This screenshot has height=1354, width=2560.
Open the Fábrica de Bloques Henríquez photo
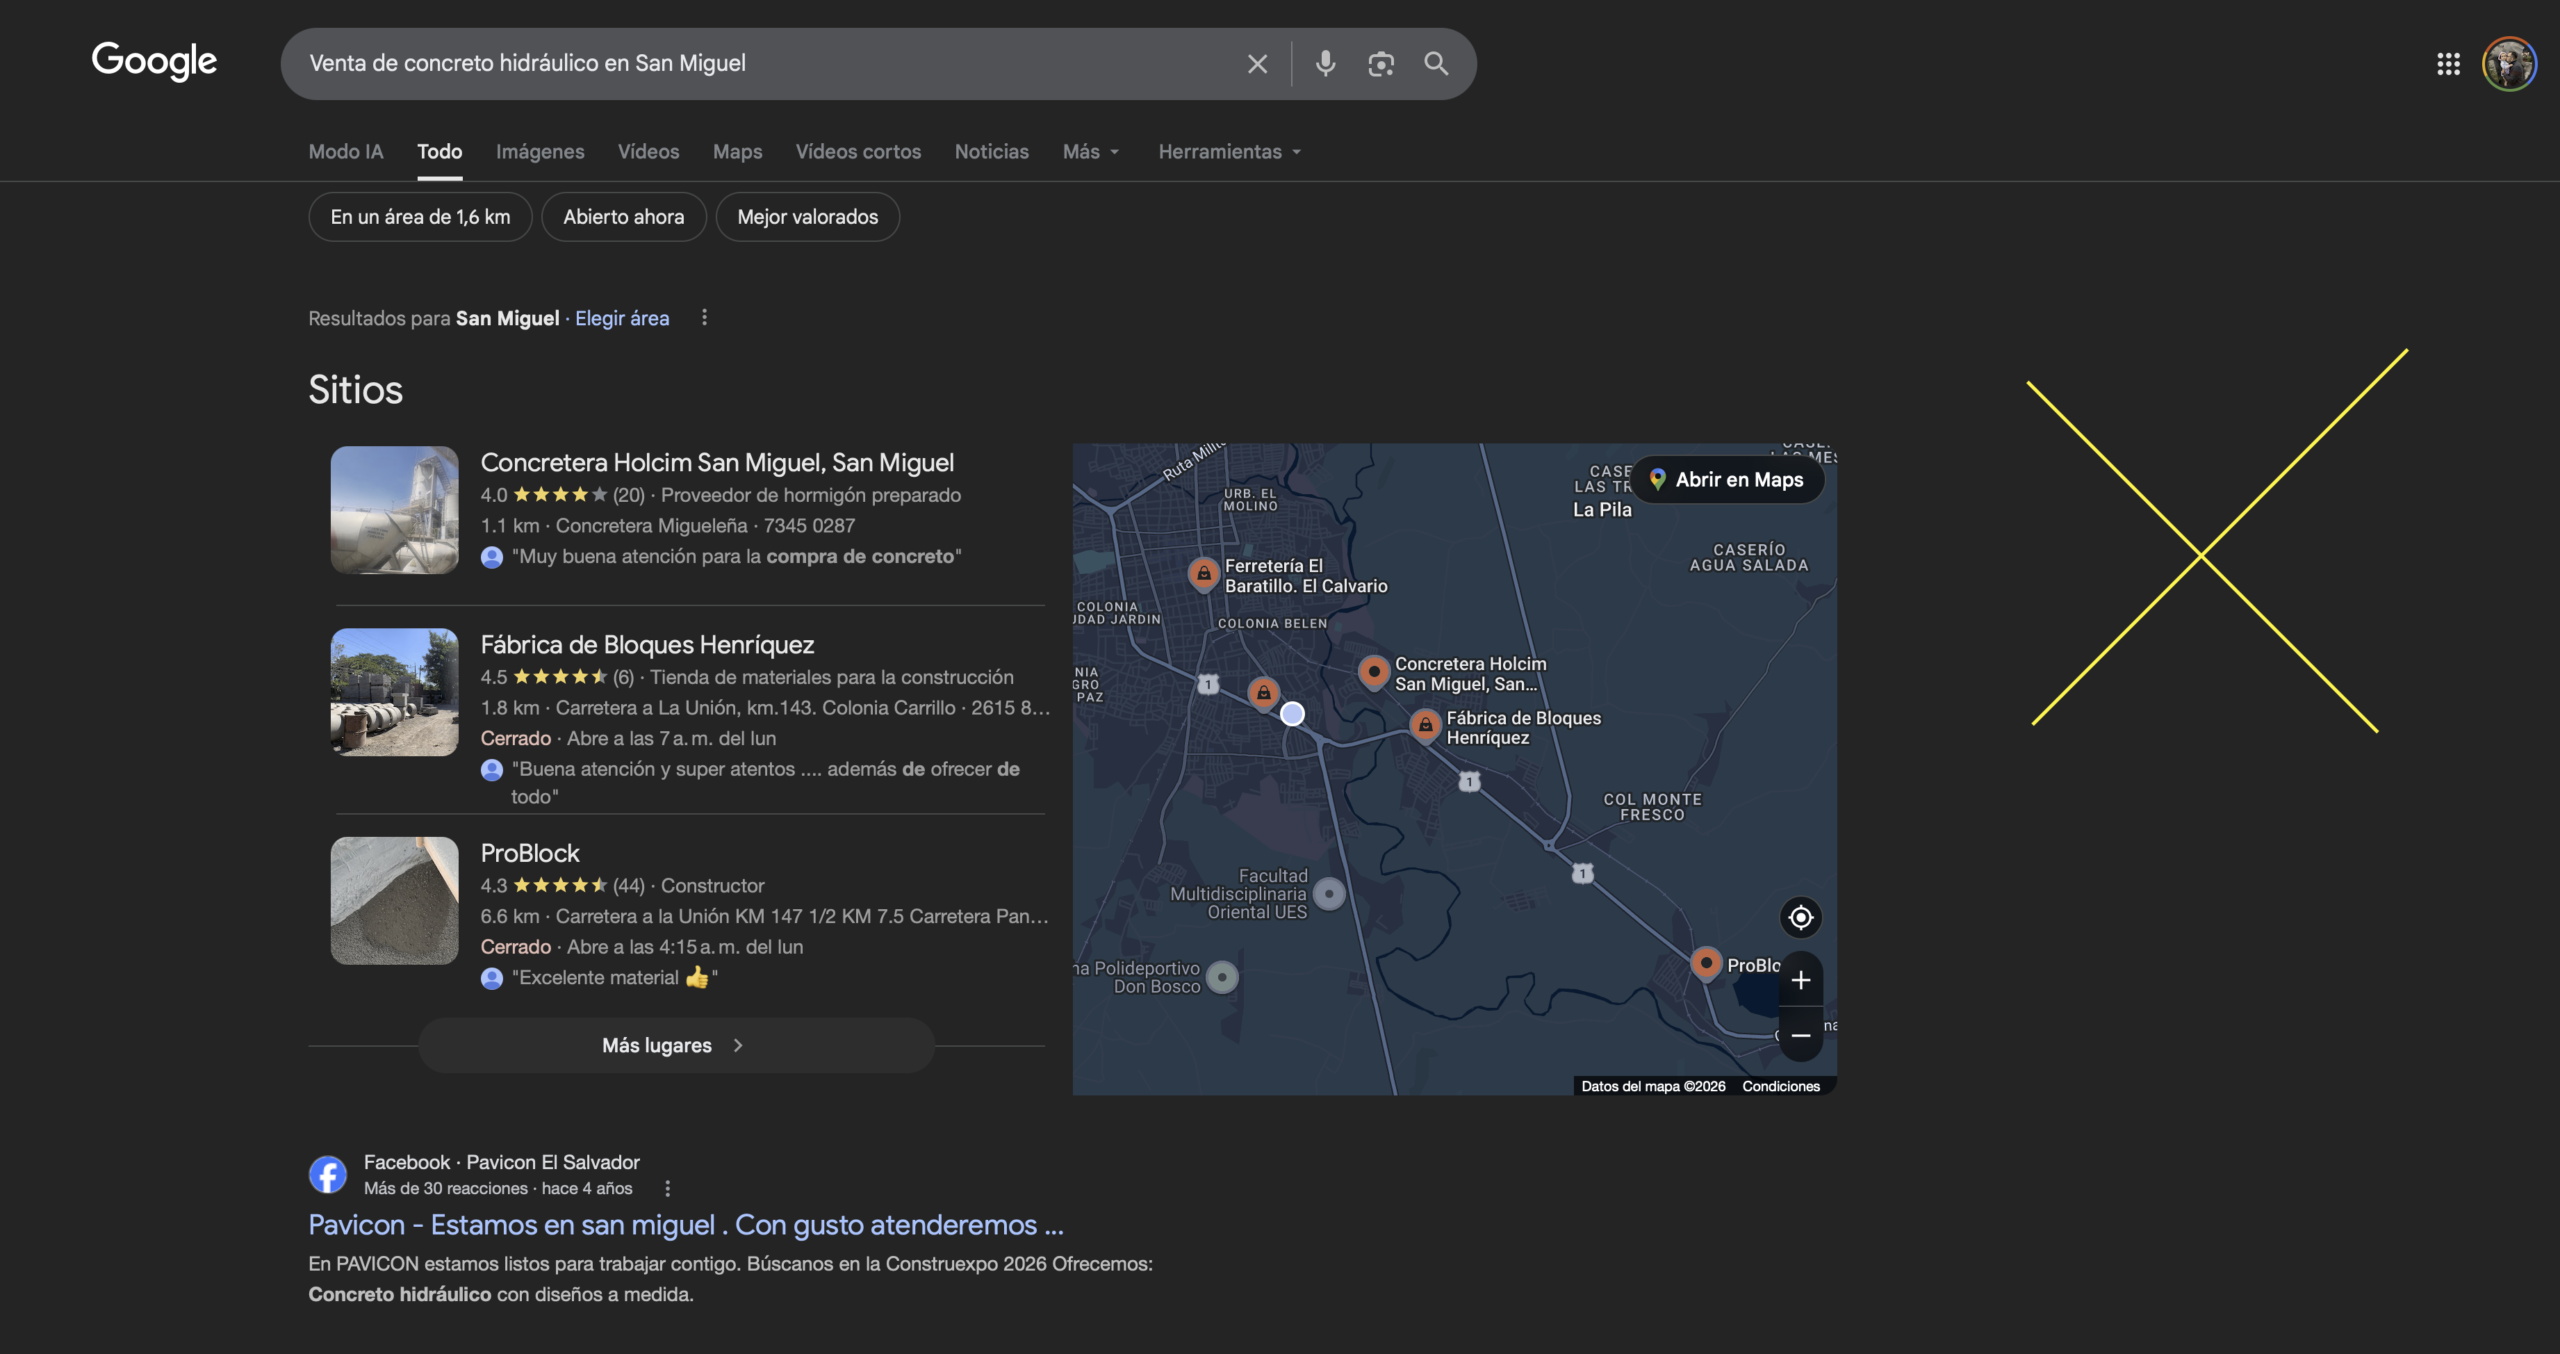pos(395,692)
